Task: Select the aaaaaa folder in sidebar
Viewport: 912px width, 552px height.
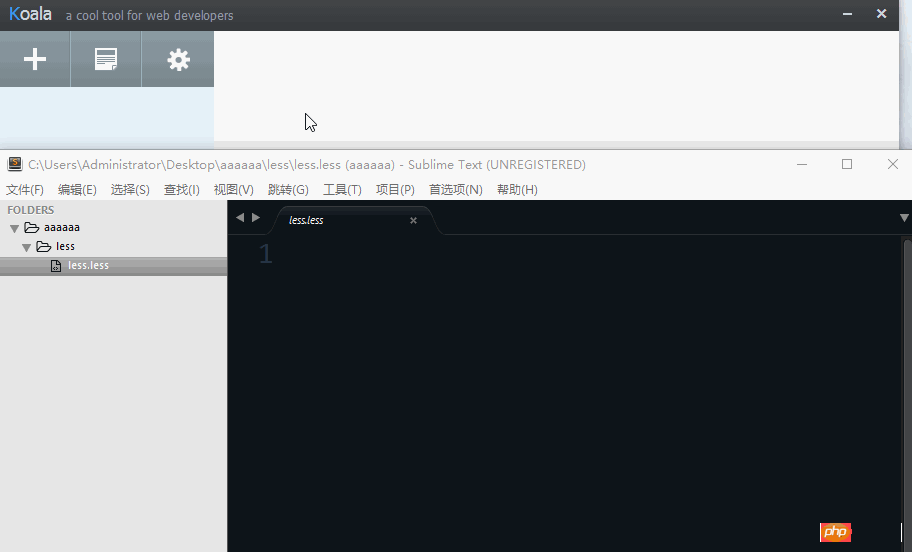Action: point(62,227)
